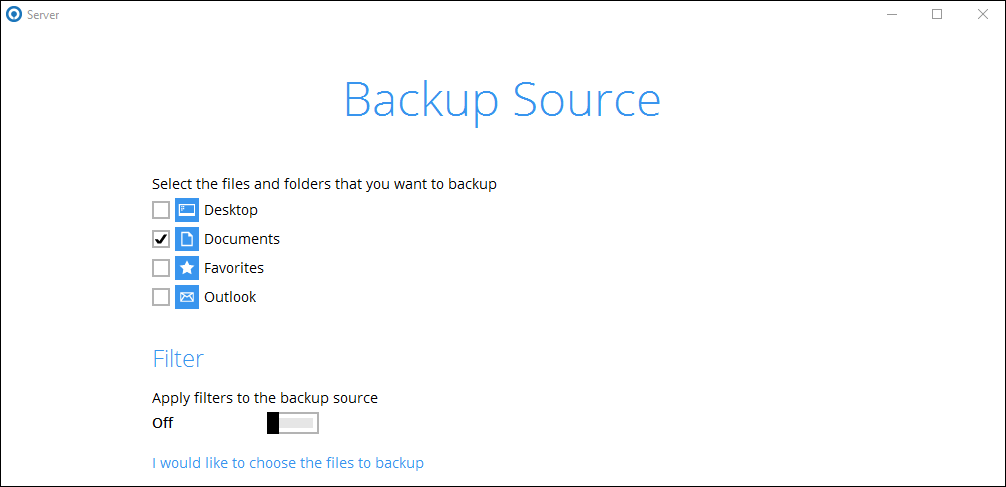Select the Desktop label text
This screenshot has height=487, width=1006.
(x=231, y=210)
